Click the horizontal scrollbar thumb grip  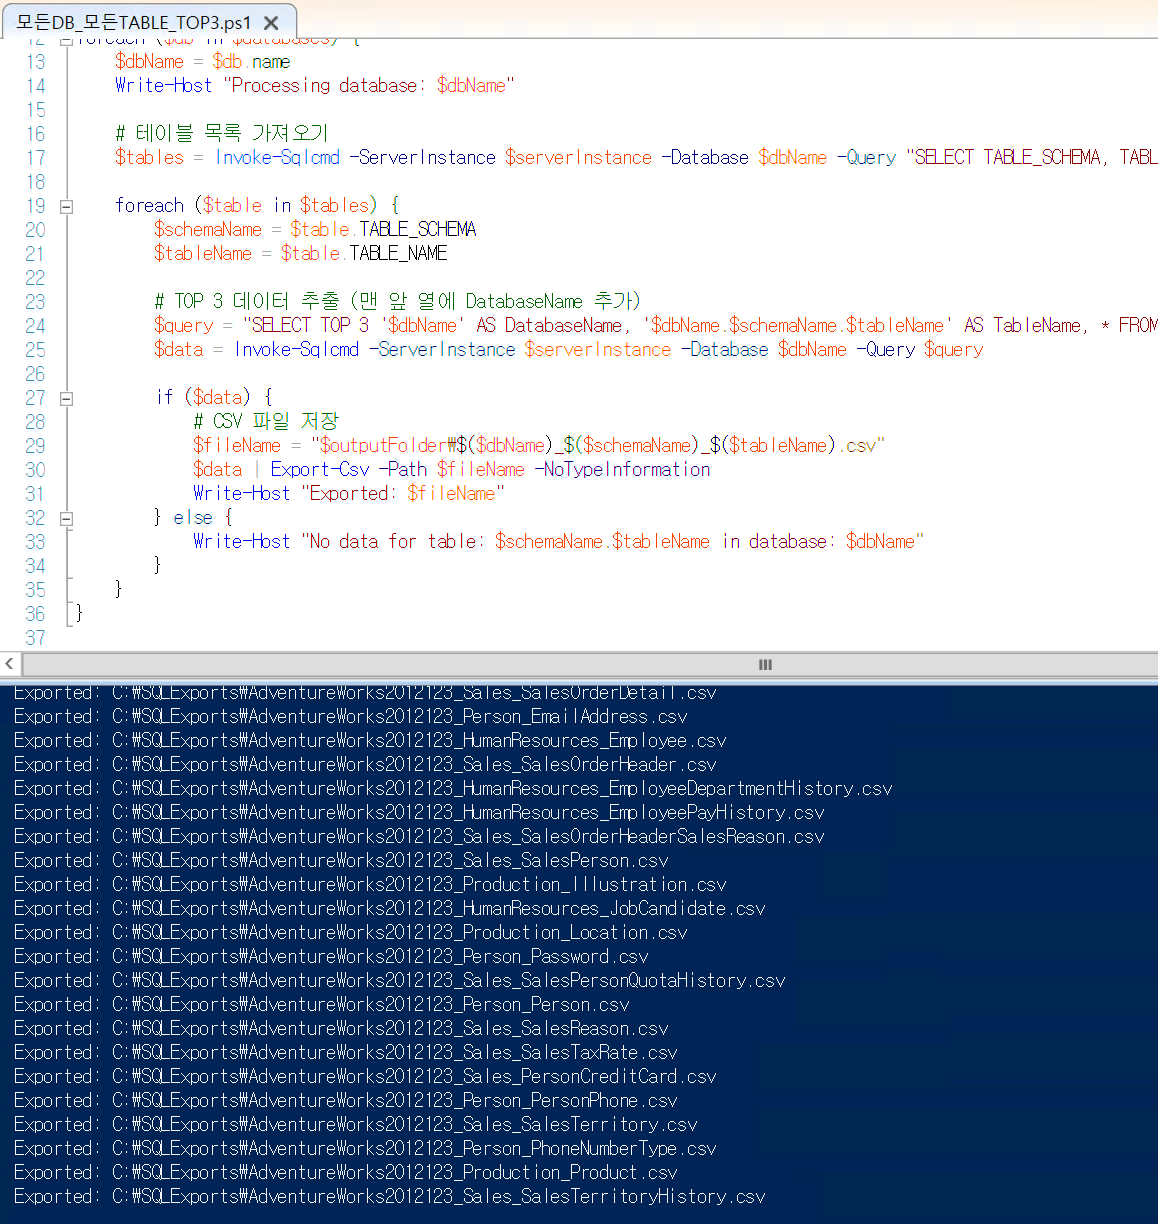(765, 664)
